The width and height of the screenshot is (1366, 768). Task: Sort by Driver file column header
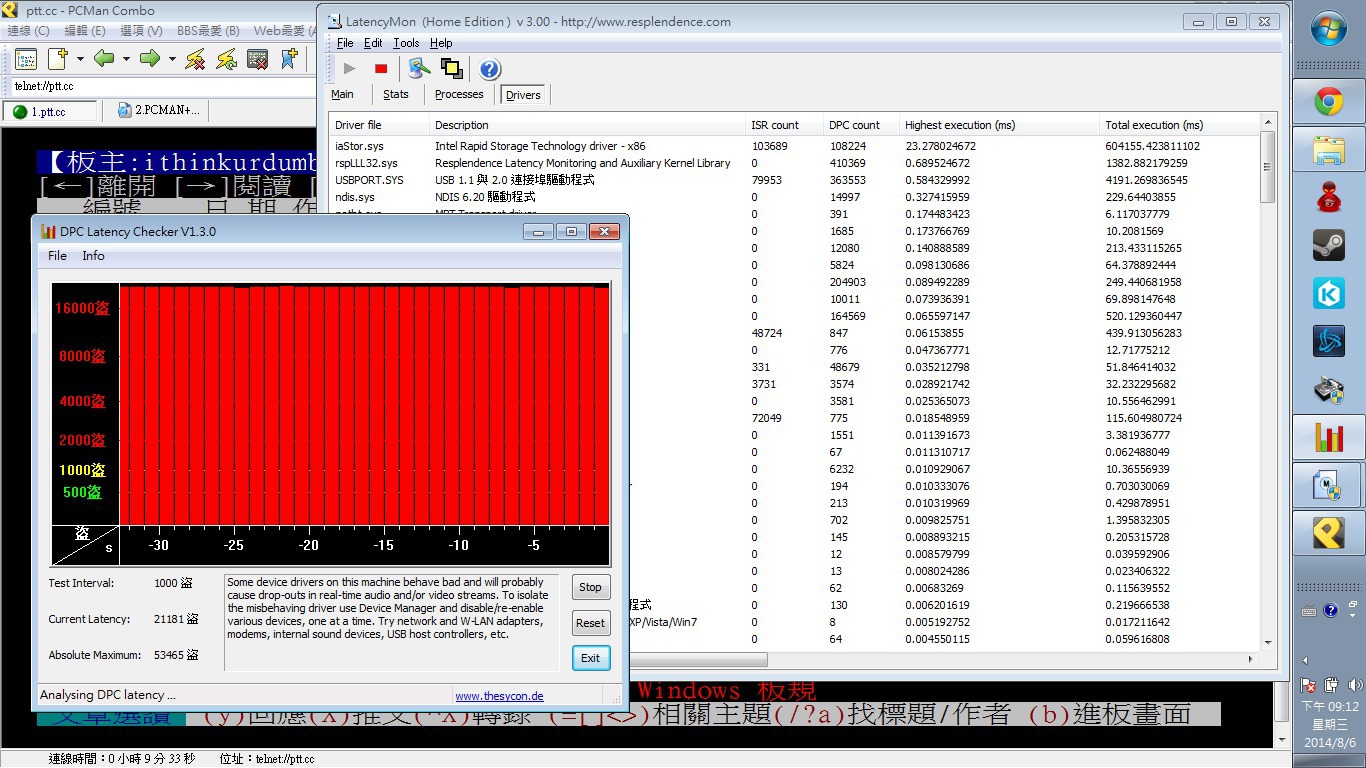[x=379, y=125]
